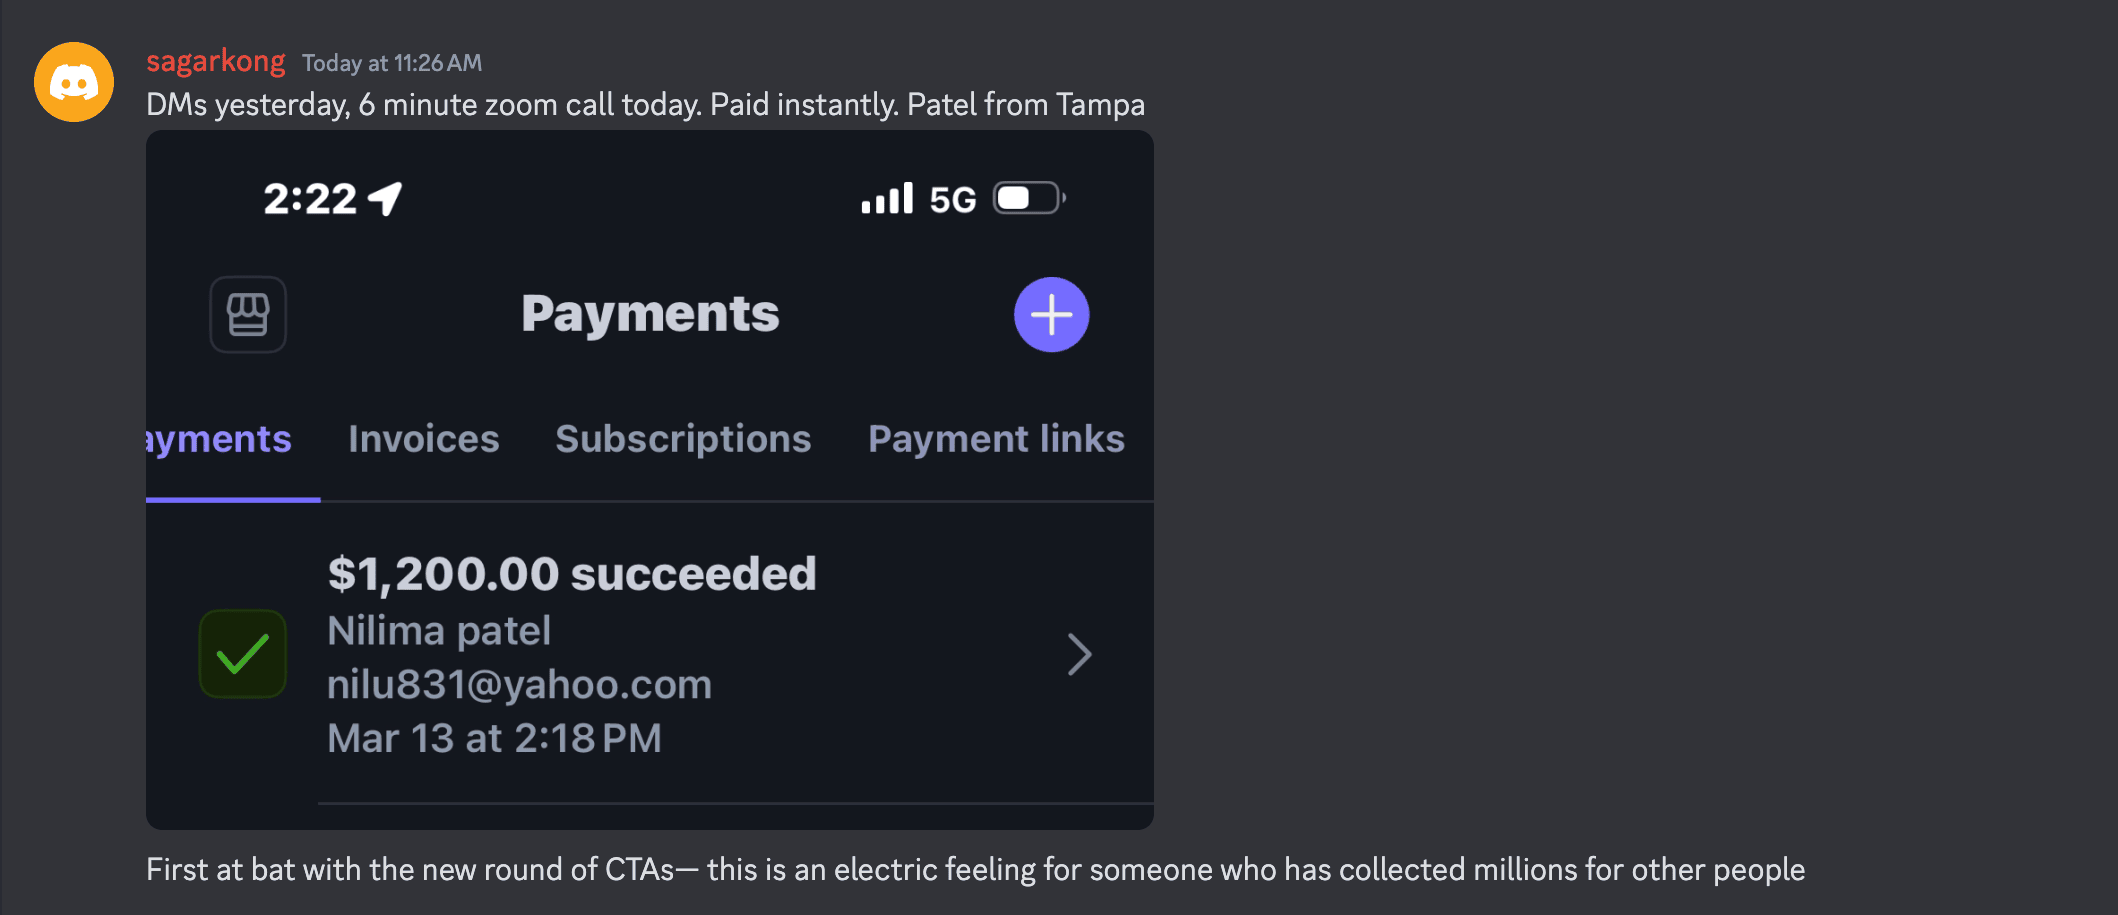This screenshot has height=915, width=2118.
Task: Open the Subscriptions tab
Action: 683,439
